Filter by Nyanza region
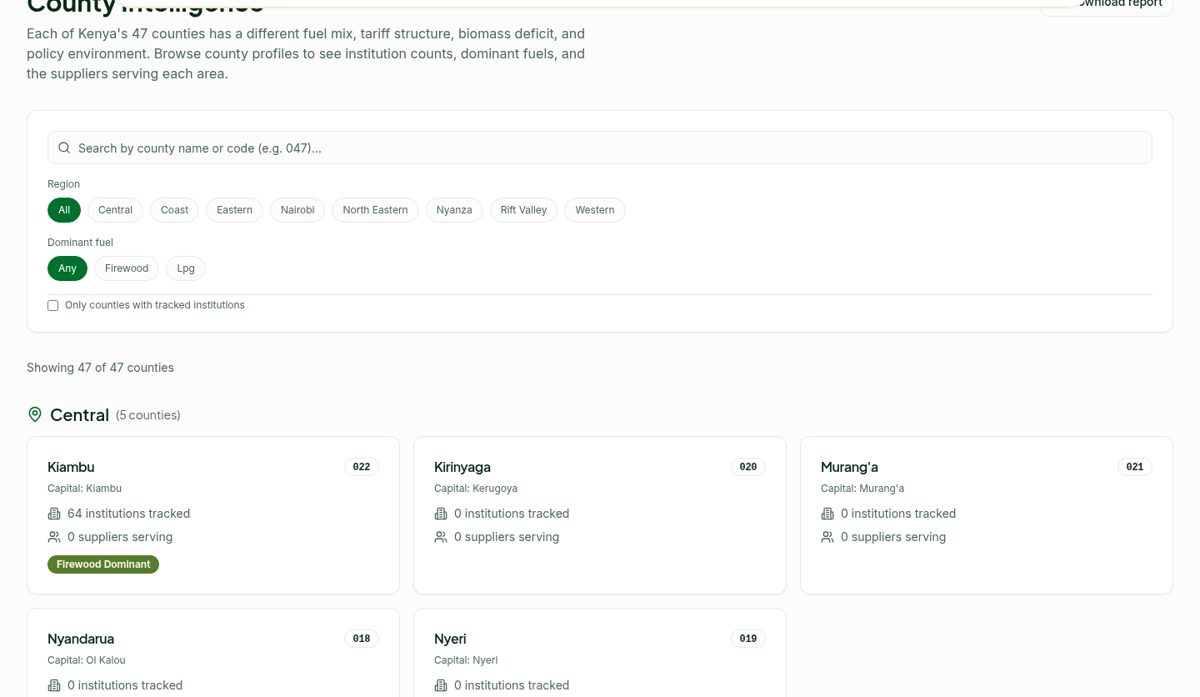Viewport: 1200px width, 697px height. coord(454,210)
